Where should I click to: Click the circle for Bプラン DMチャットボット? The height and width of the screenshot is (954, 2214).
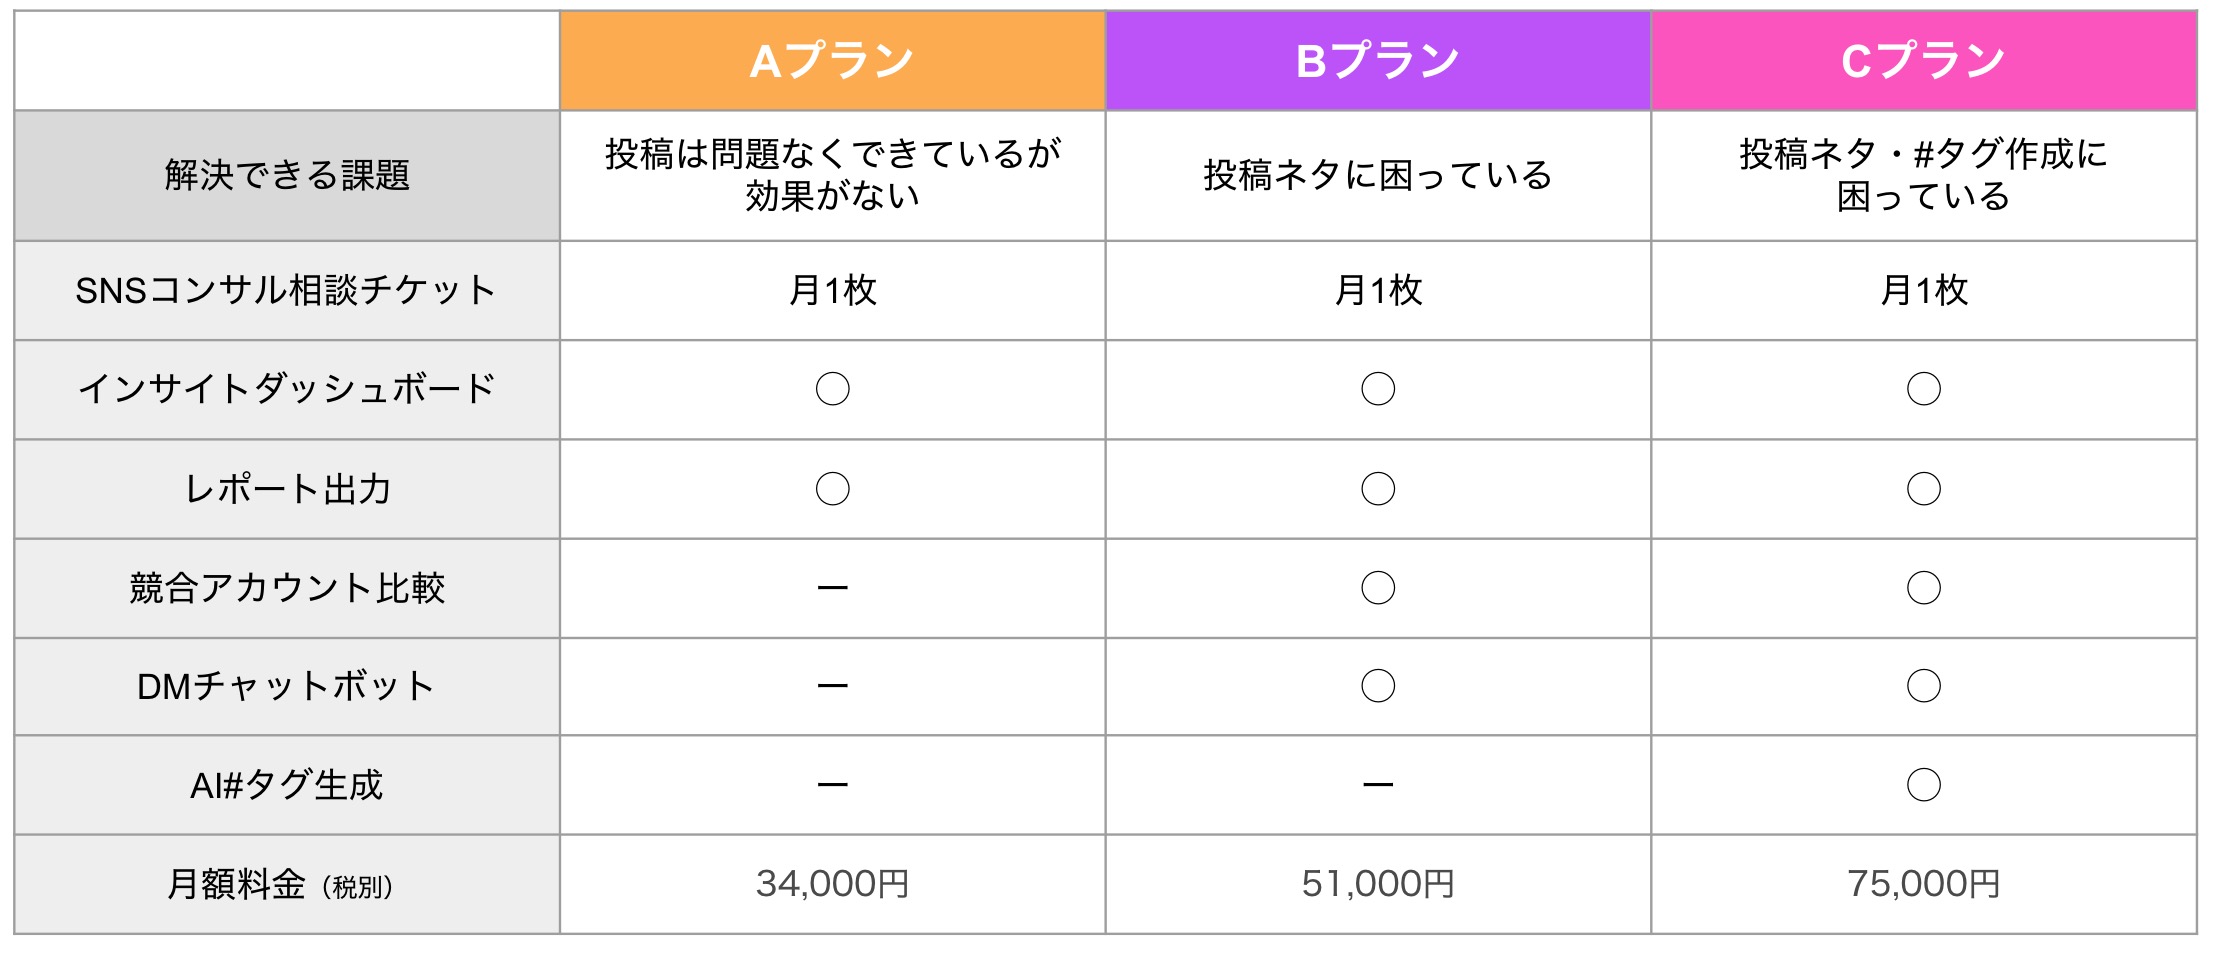coord(1378,686)
